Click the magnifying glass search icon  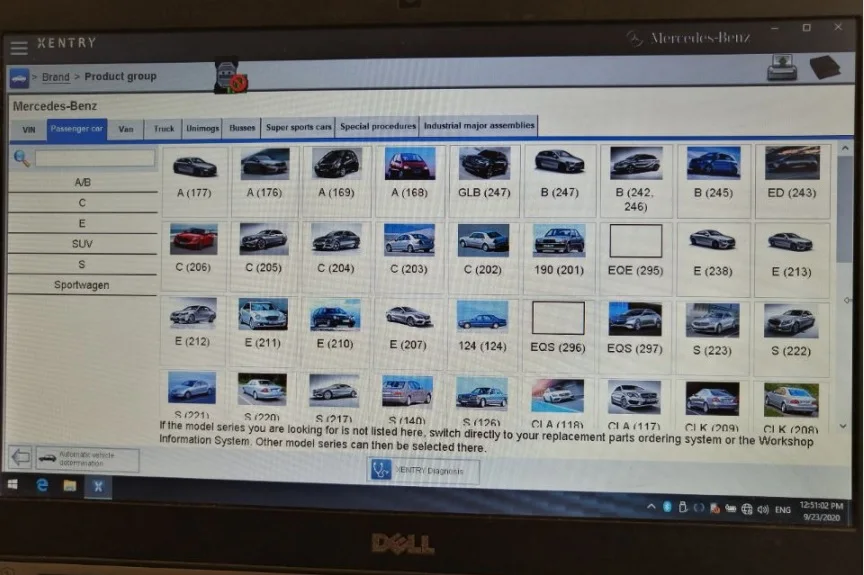pyautogui.click(x=21, y=159)
